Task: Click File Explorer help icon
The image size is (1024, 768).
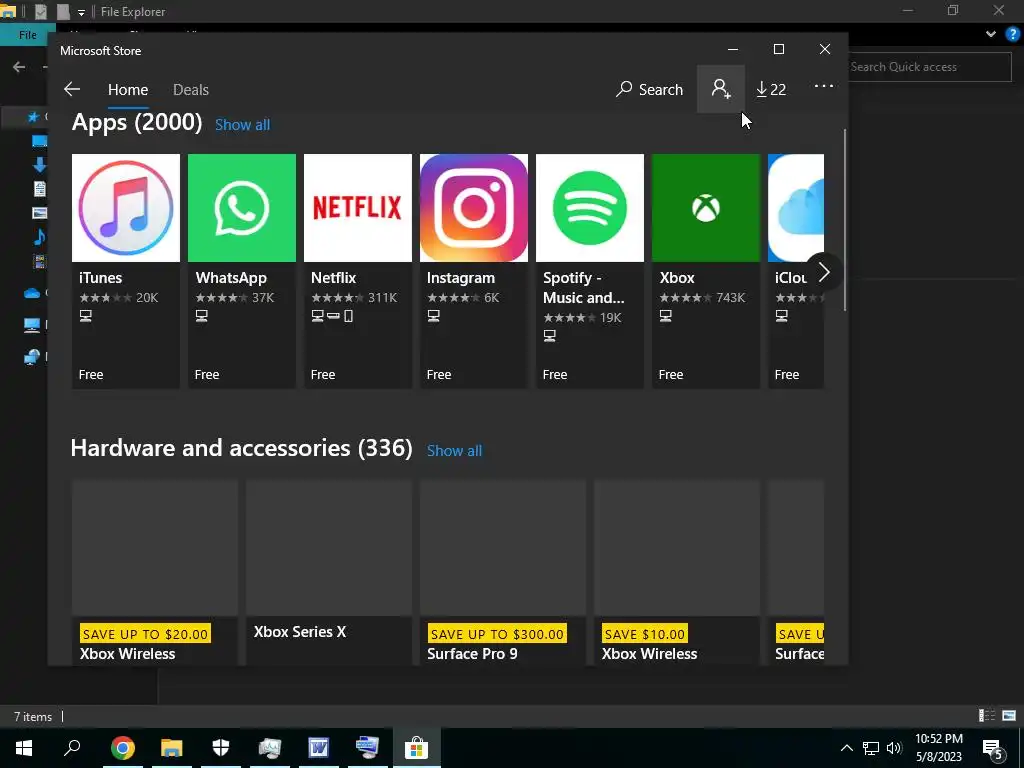Action: 1012,34
